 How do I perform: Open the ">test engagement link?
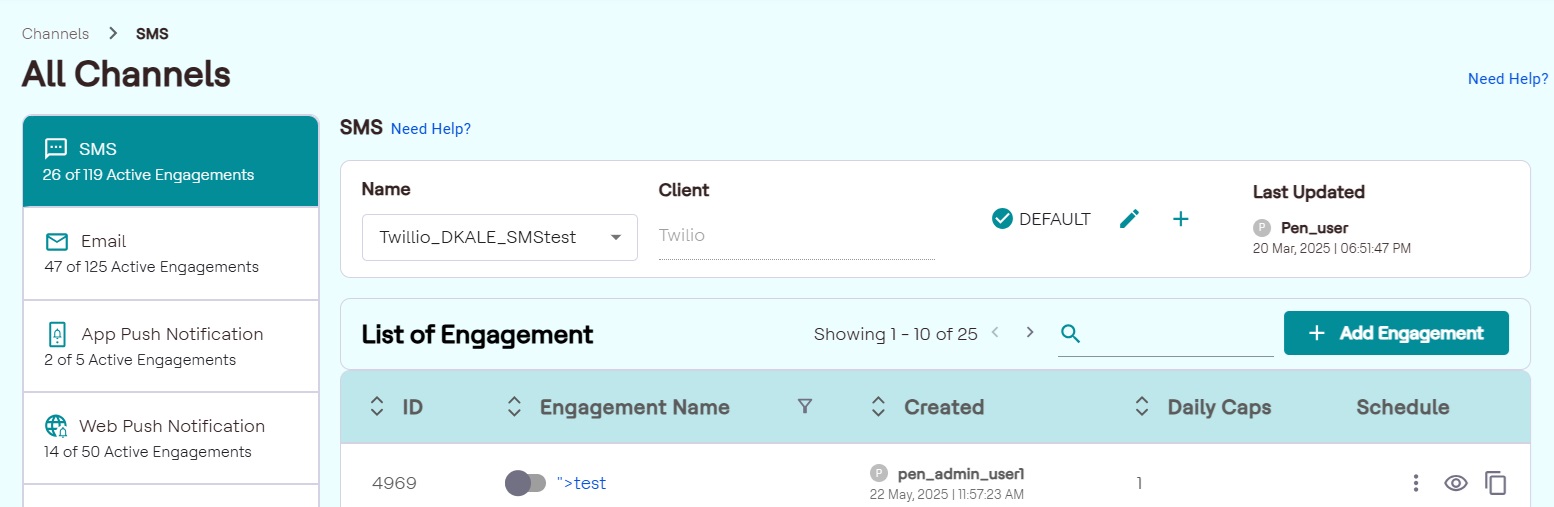point(581,483)
